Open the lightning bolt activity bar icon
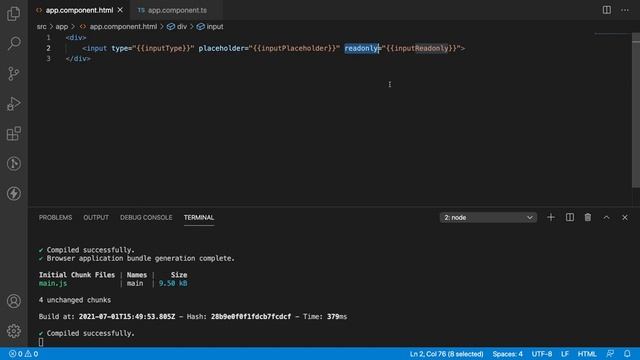 [x=13, y=193]
